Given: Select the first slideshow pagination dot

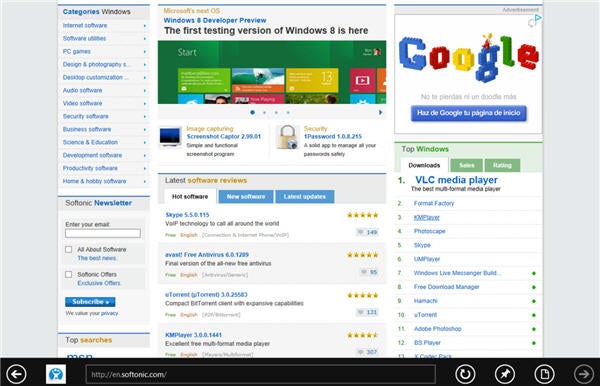Looking at the screenshot, I should coord(252,112).
